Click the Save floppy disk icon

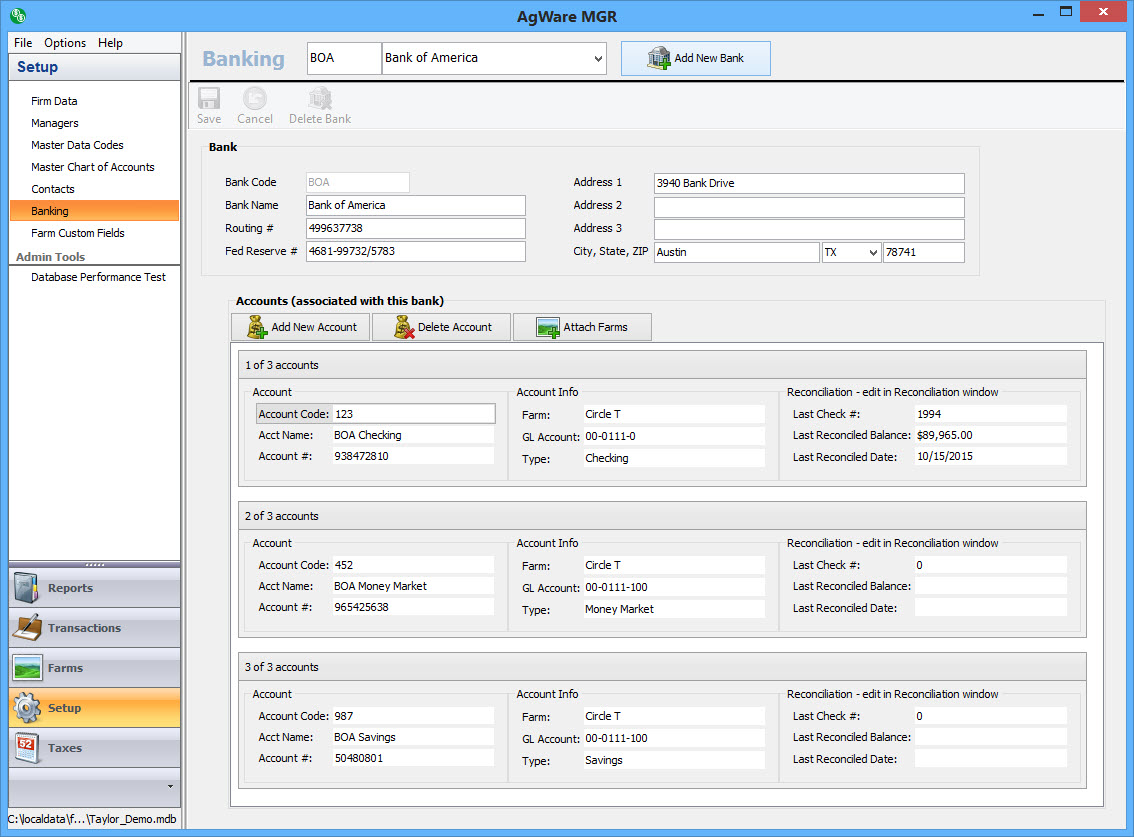[x=209, y=98]
